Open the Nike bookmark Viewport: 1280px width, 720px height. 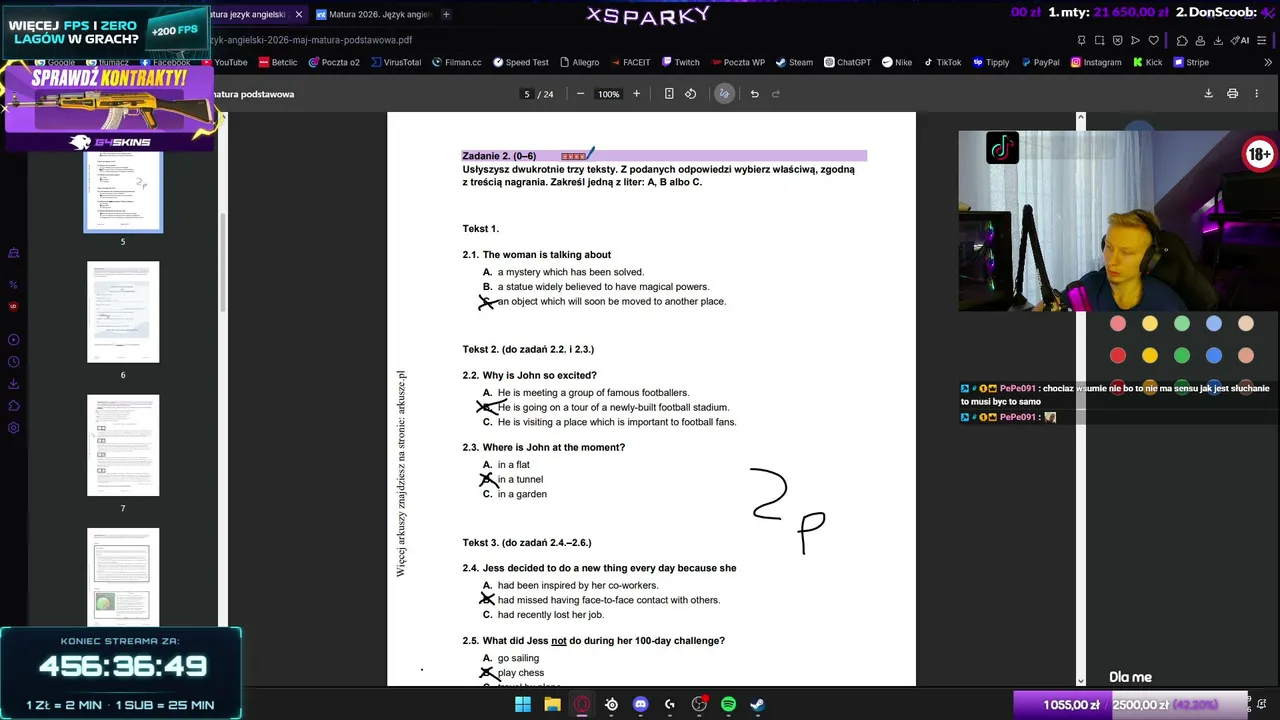coord(897,62)
